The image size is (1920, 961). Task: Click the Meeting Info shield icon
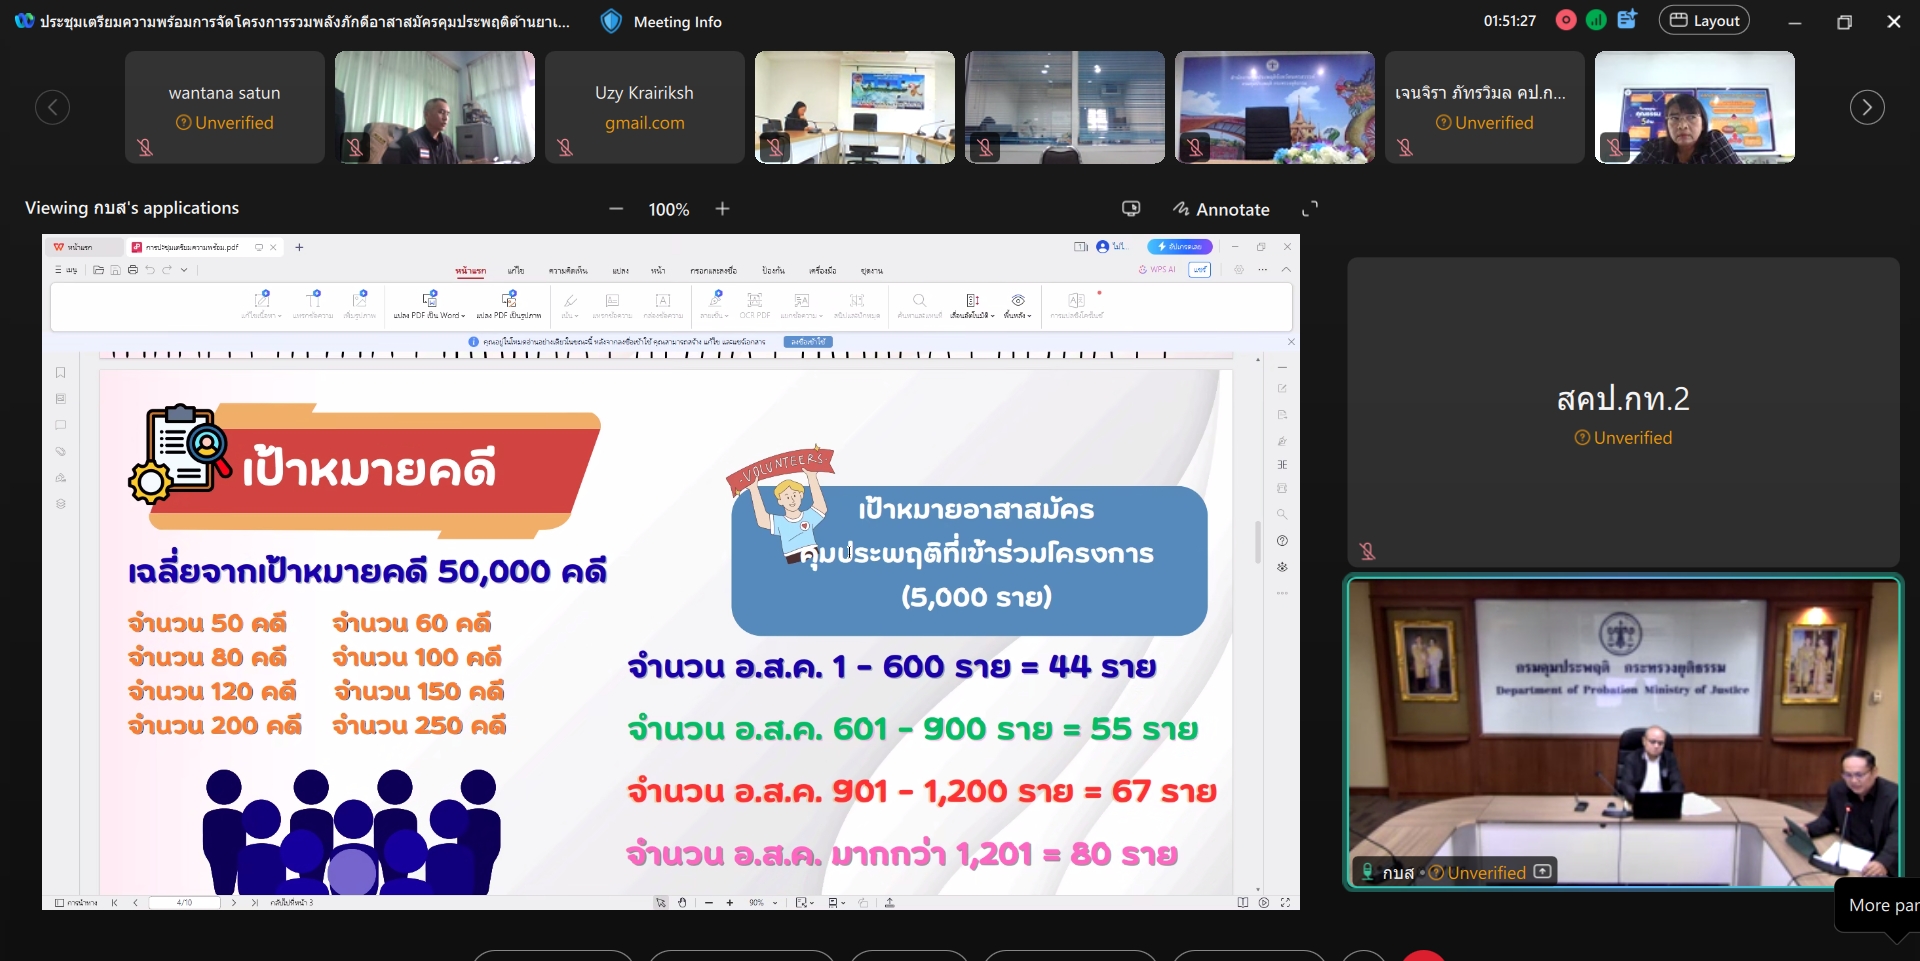(611, 21)
